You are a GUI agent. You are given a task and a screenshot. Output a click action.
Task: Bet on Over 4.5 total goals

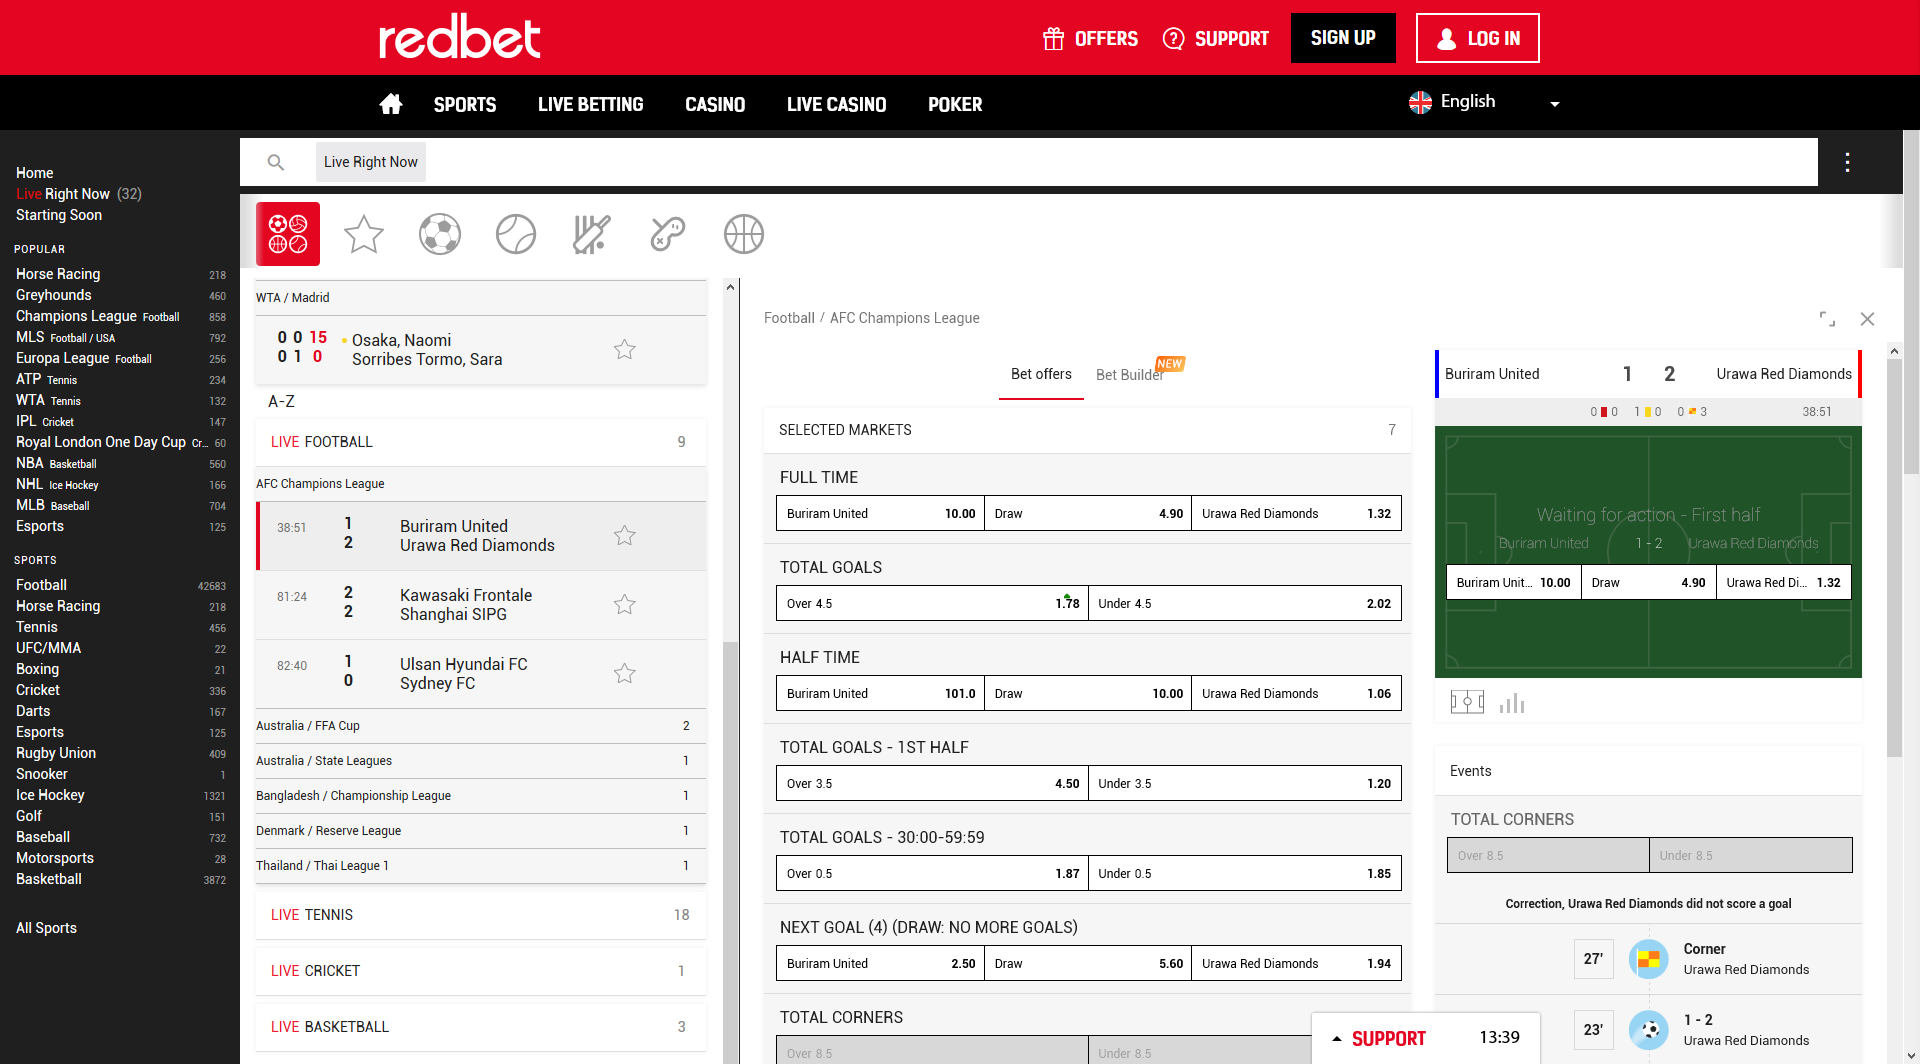(932, 604)
